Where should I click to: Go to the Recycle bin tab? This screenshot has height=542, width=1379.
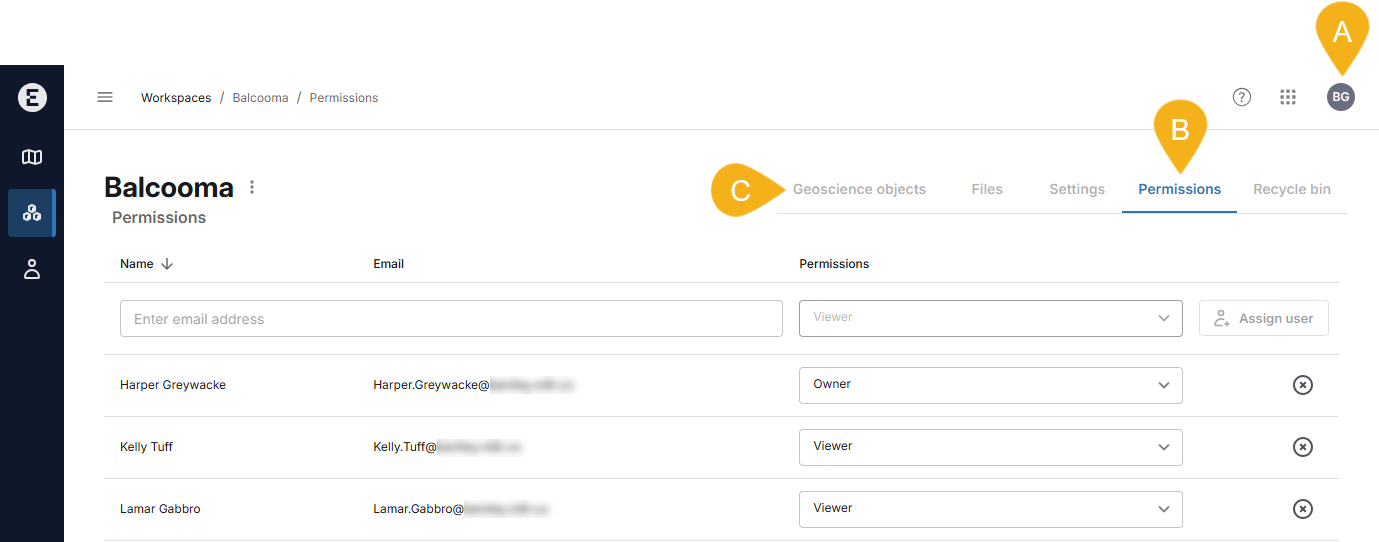coord(1291,189)
